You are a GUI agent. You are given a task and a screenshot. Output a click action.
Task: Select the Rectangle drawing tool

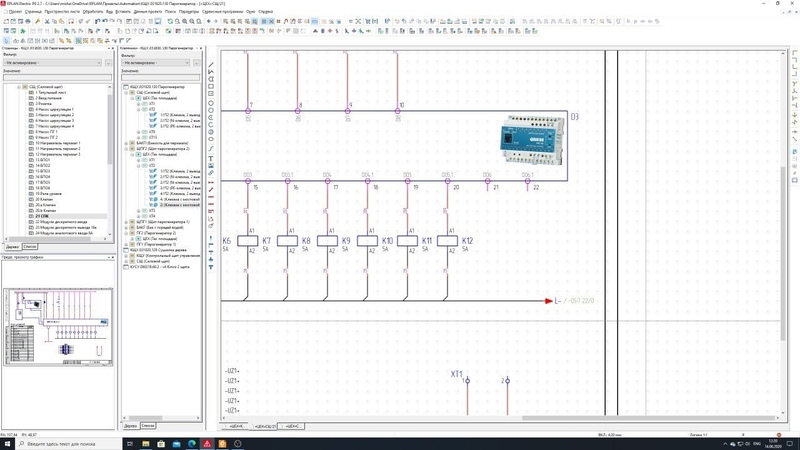211,87
